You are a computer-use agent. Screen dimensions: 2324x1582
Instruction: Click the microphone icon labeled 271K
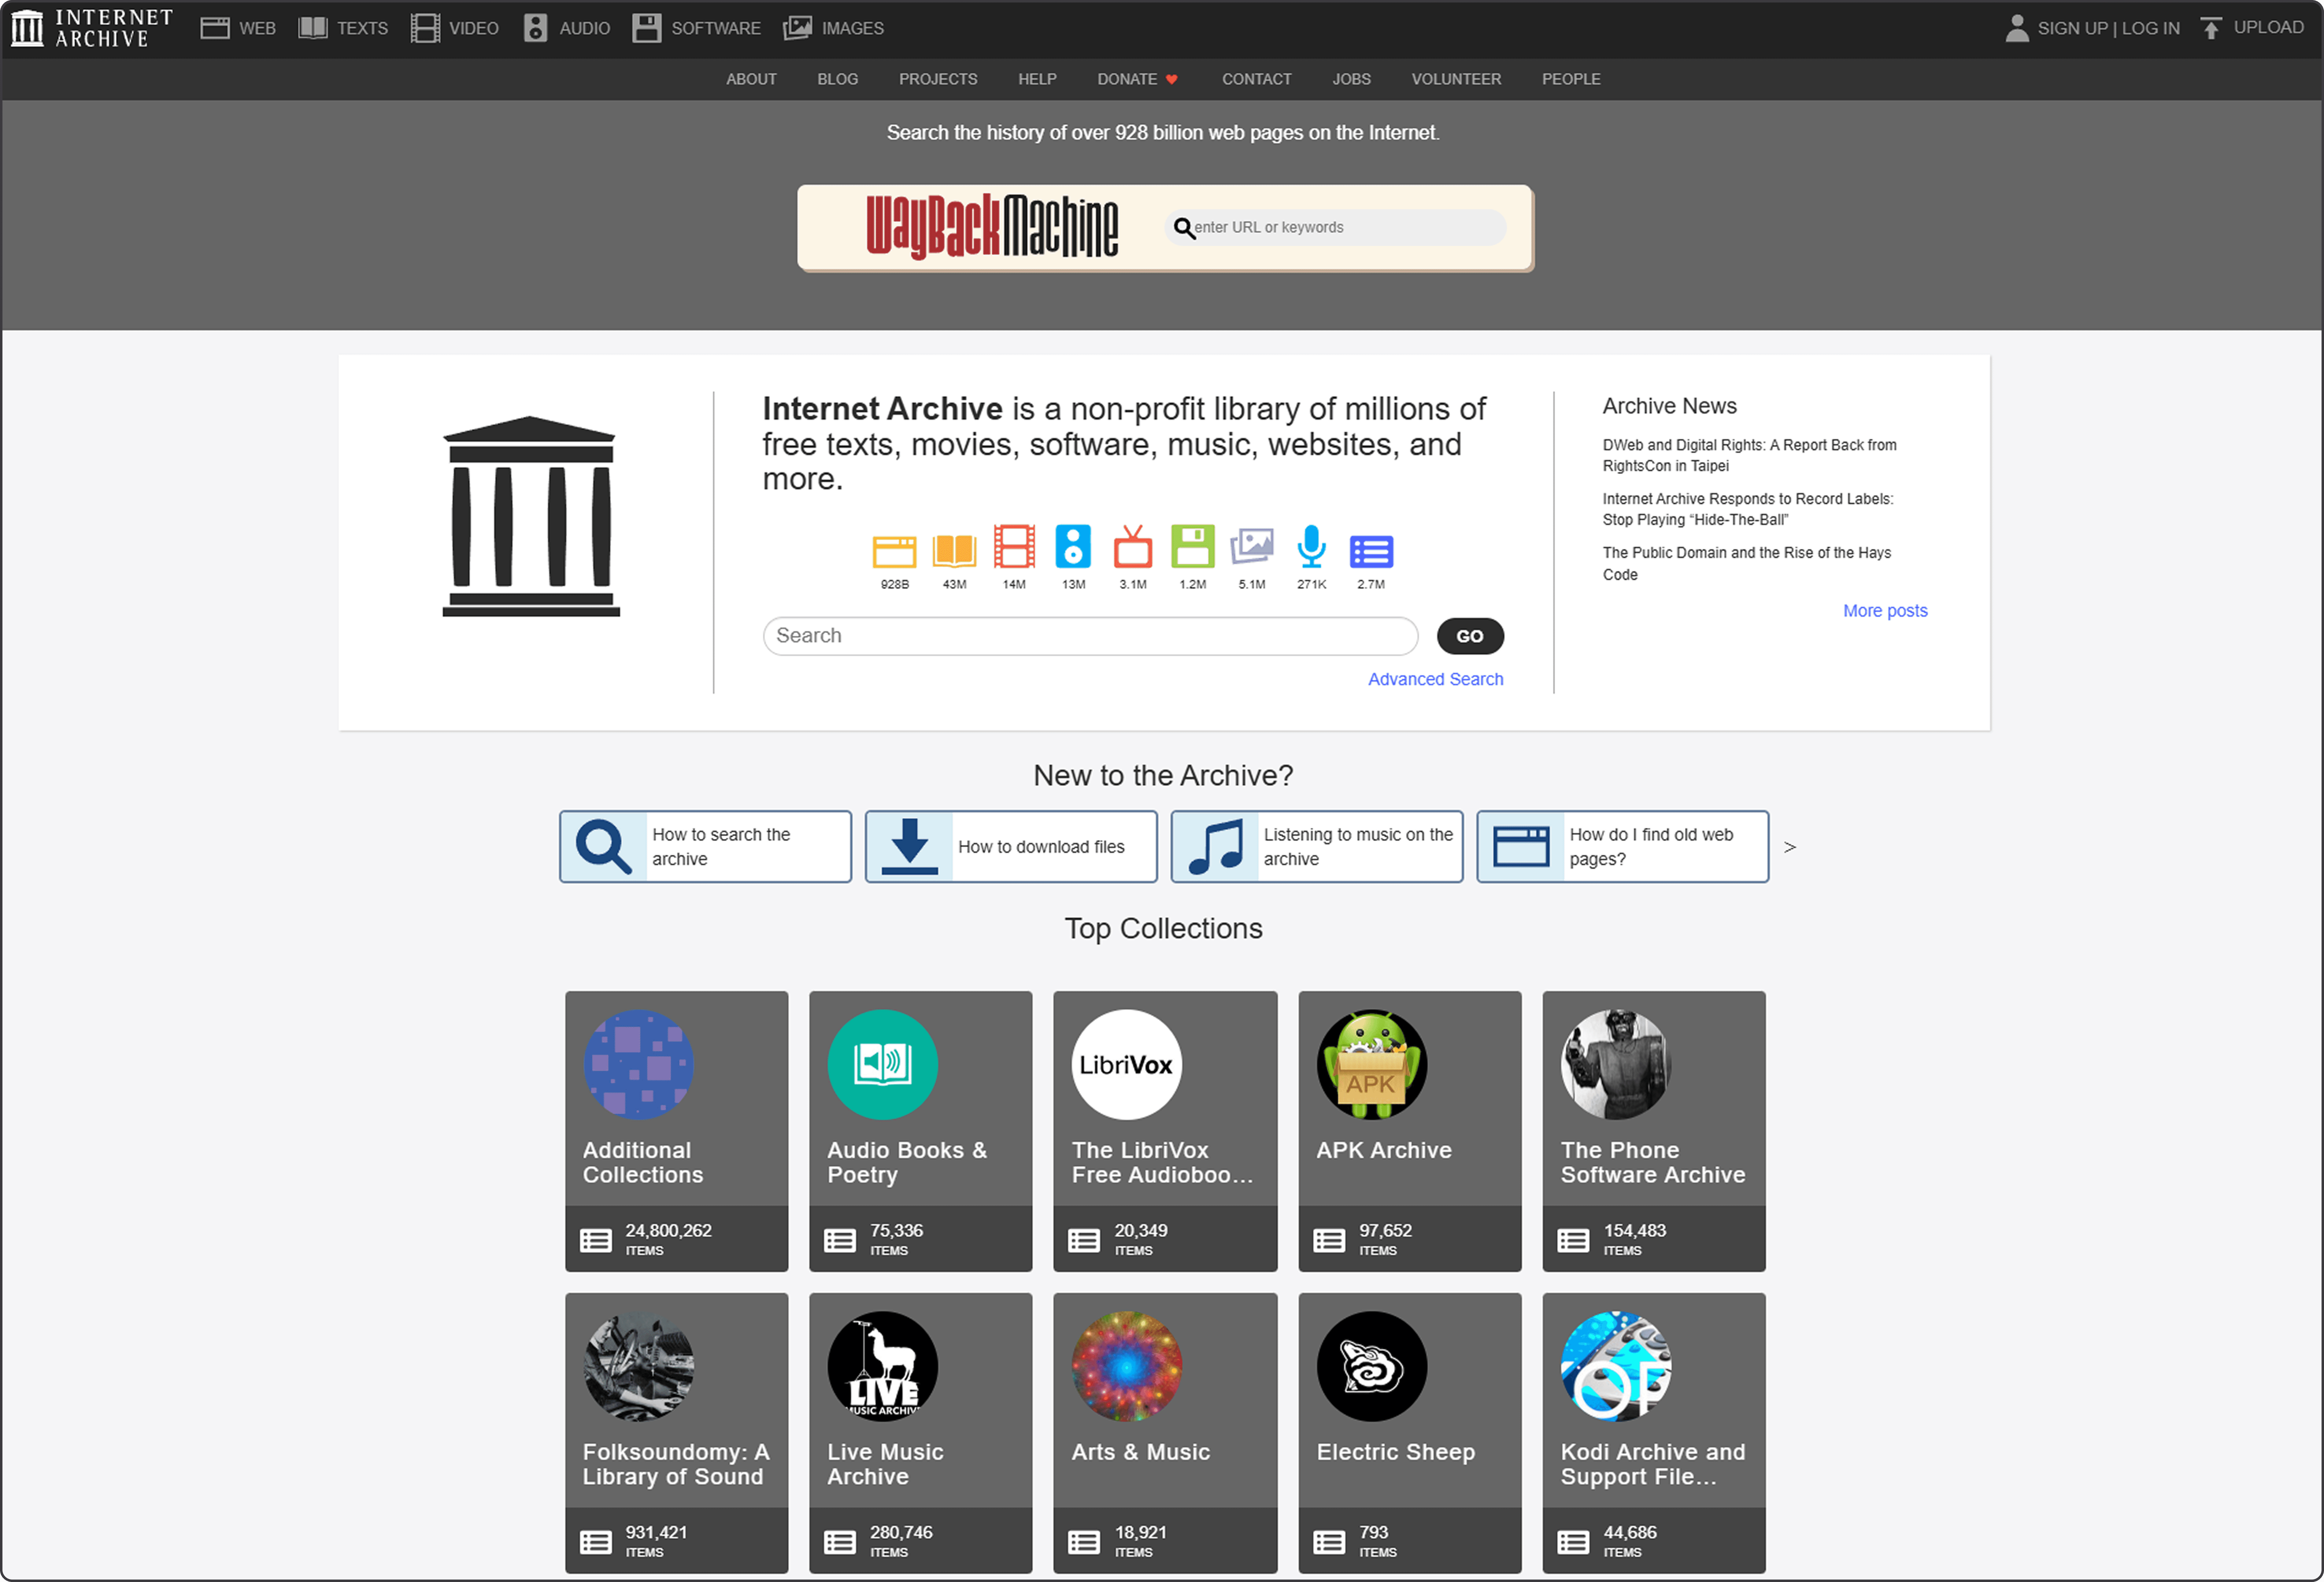[1311, 547]
